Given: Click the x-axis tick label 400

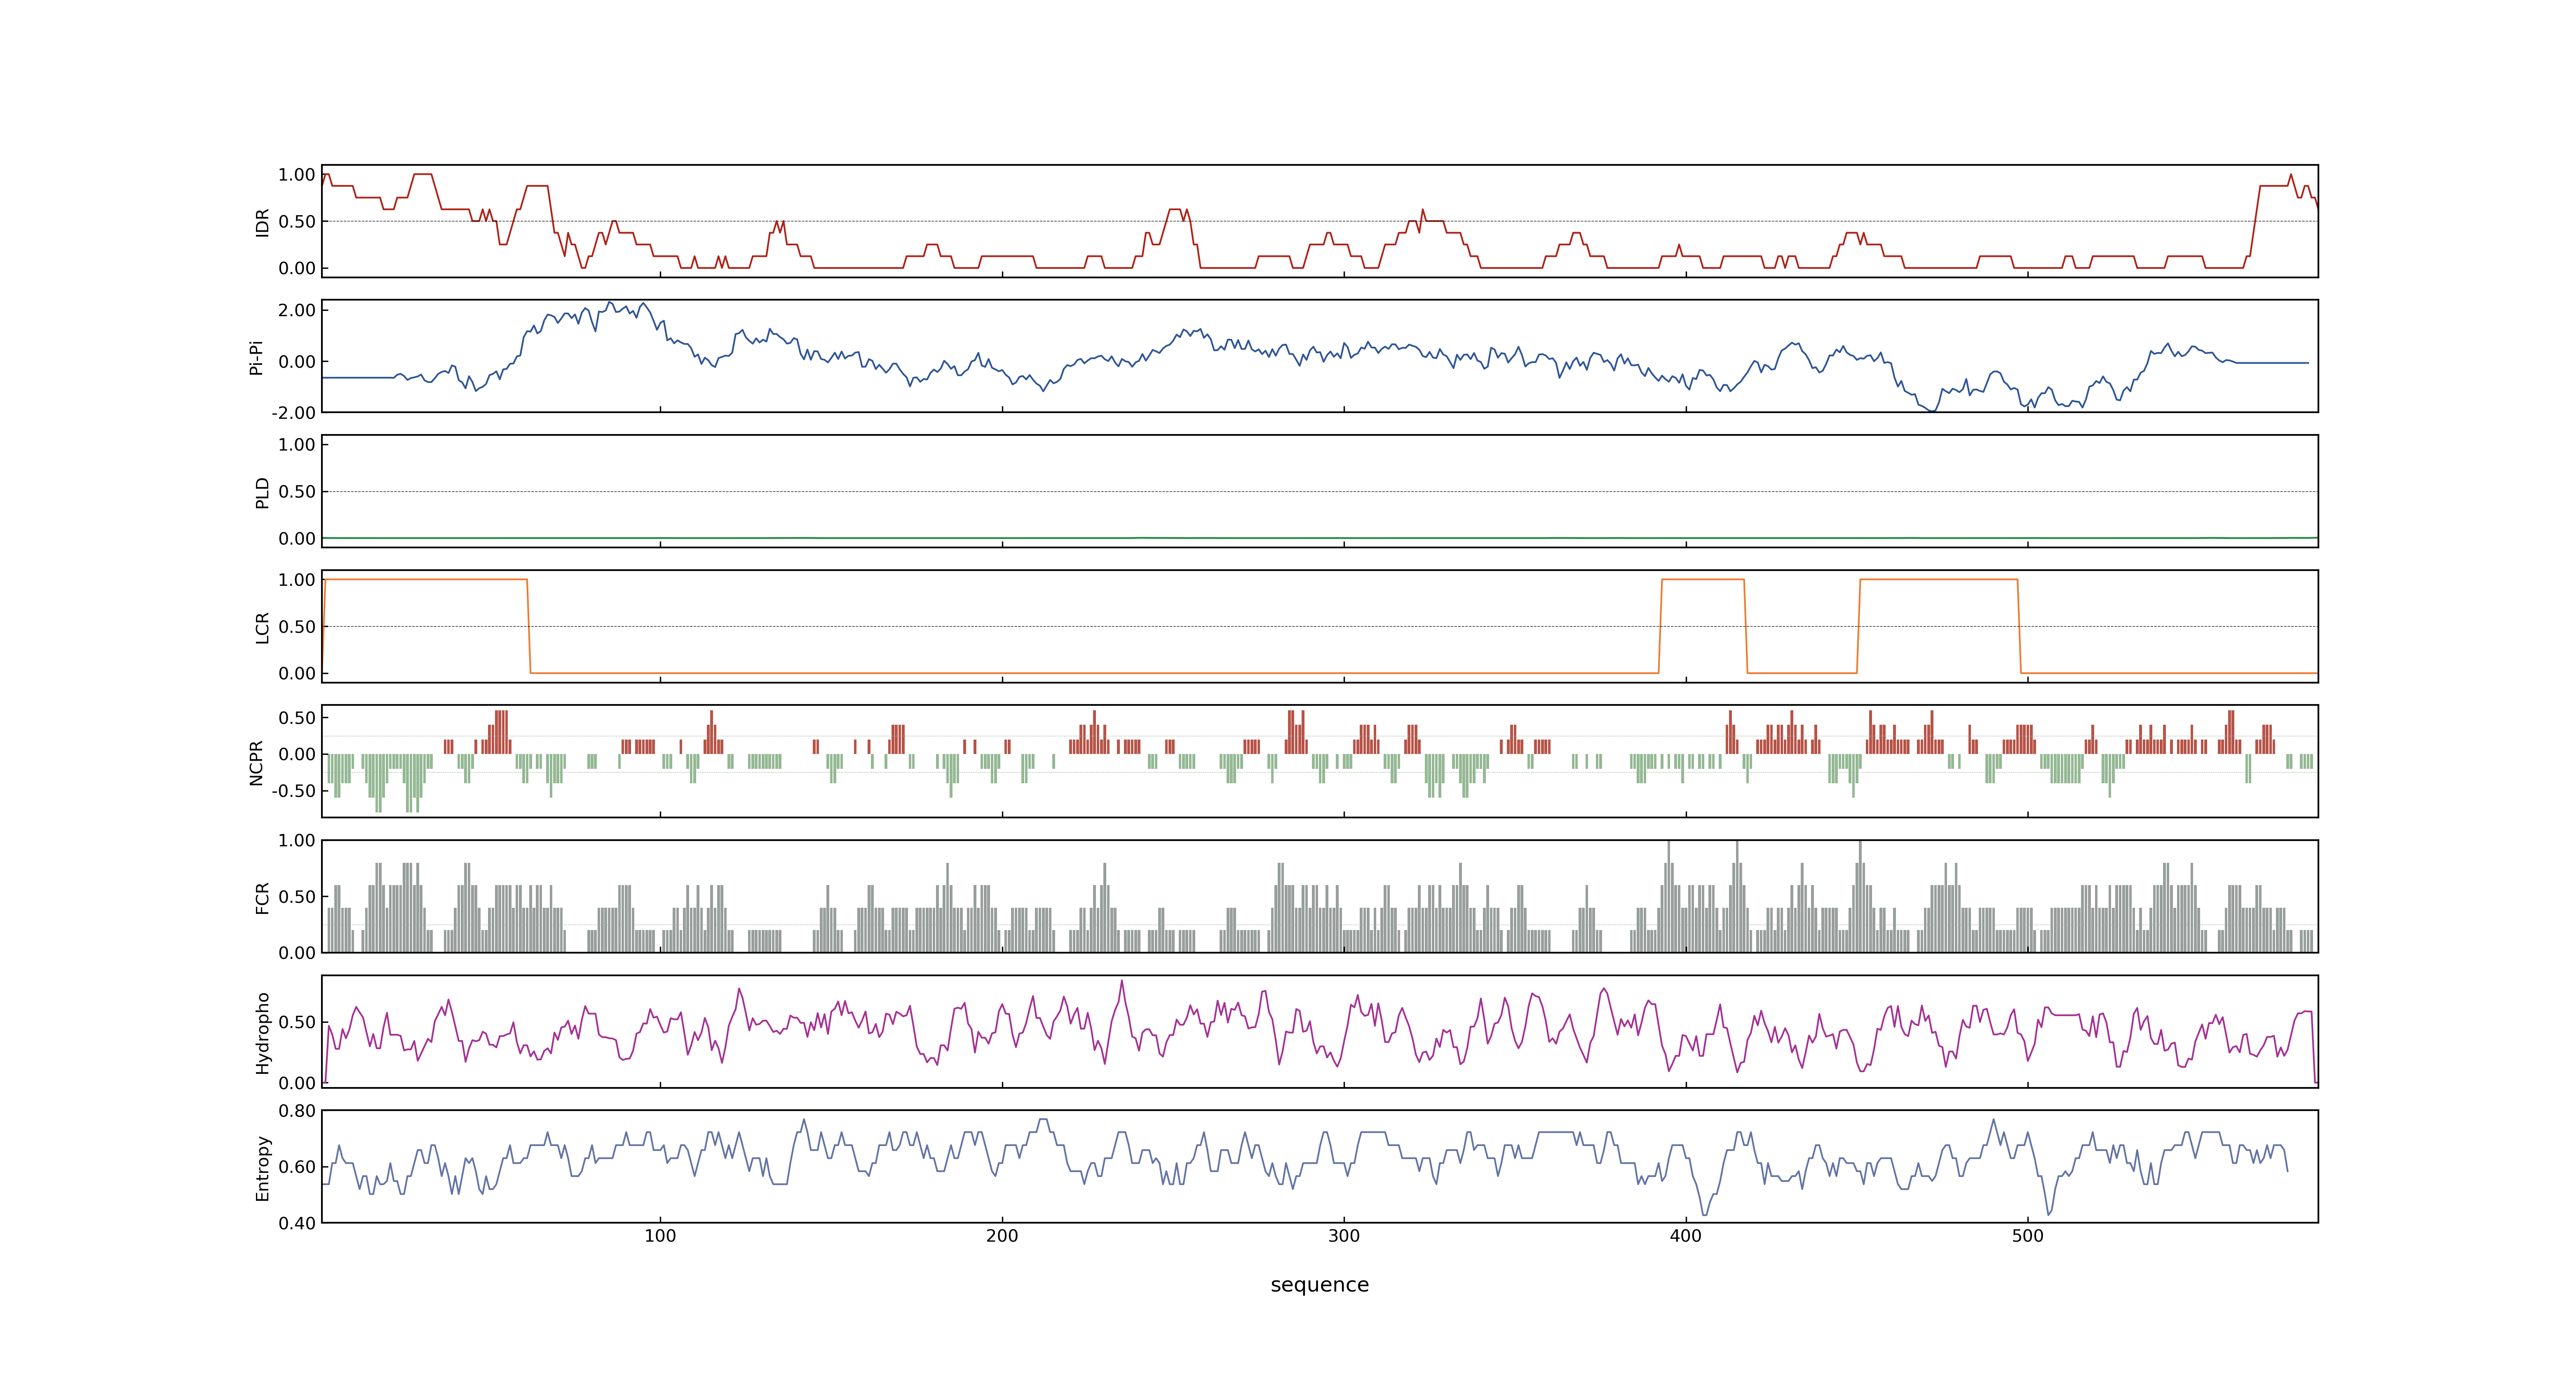Looking at the screenshot, I should pos(1686,1236).
